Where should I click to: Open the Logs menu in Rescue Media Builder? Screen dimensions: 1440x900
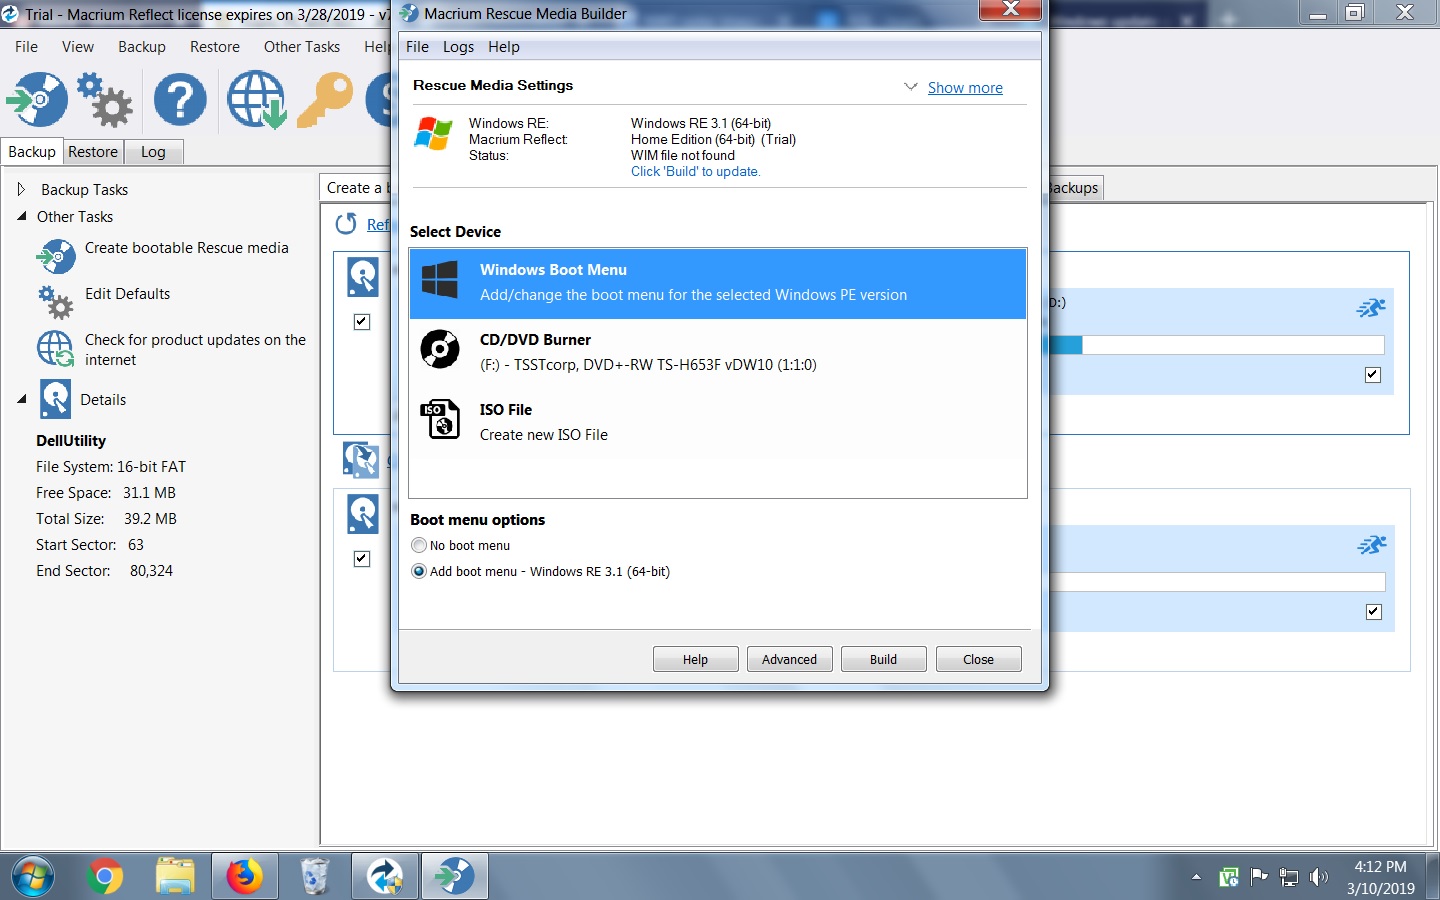(x=458, y=47)
